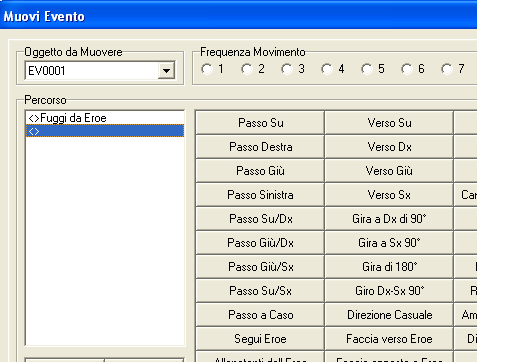The width and height of the screenshot is (512, 362).
Task: Add Gira di 180° command
Action: tap(389, 267)
